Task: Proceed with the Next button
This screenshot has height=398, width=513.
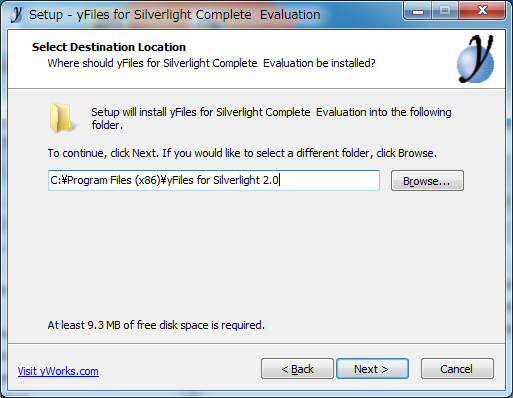Action: pyautogui.click(x=372, y=369)
